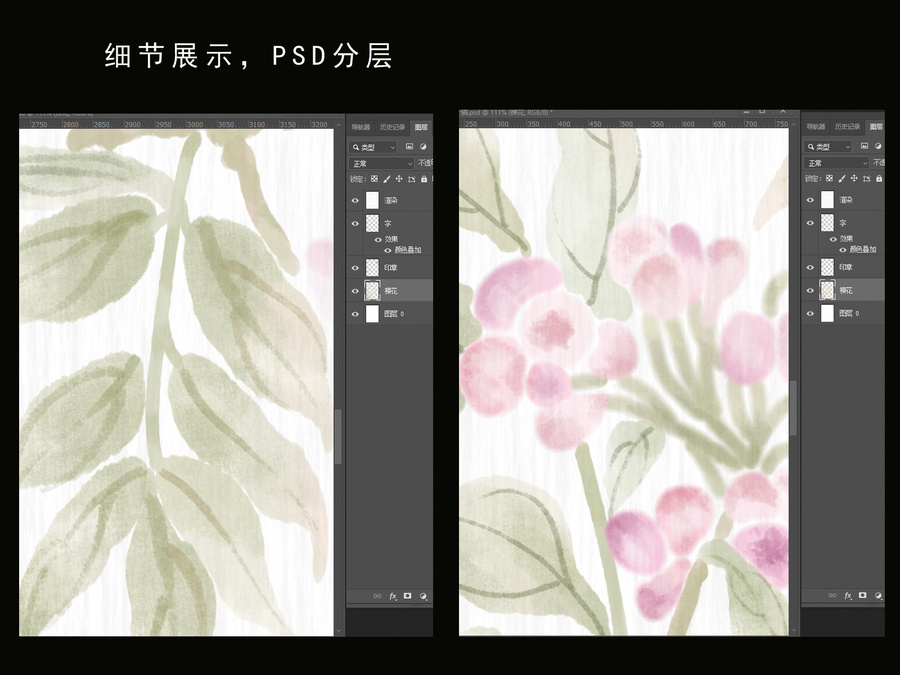Create adjustment layer icon in left panel

(x=423, y=596)
